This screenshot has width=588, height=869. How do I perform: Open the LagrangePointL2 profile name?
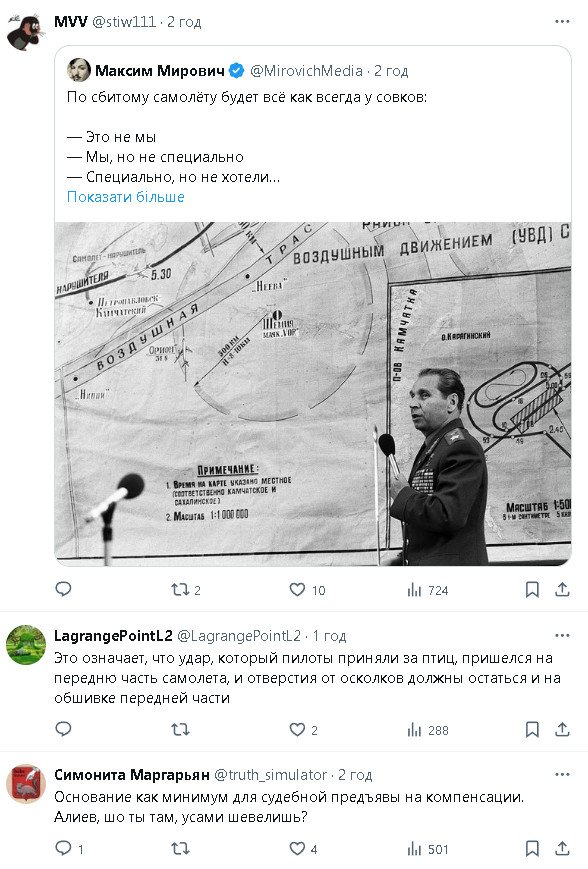pos(113,636)
